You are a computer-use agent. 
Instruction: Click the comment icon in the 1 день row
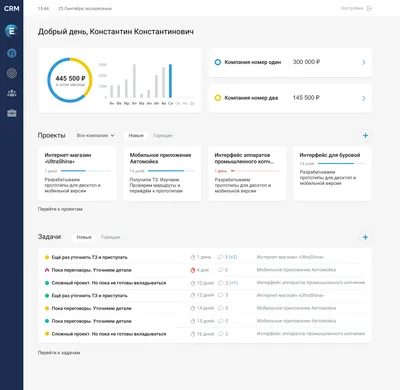coord(220,257)
